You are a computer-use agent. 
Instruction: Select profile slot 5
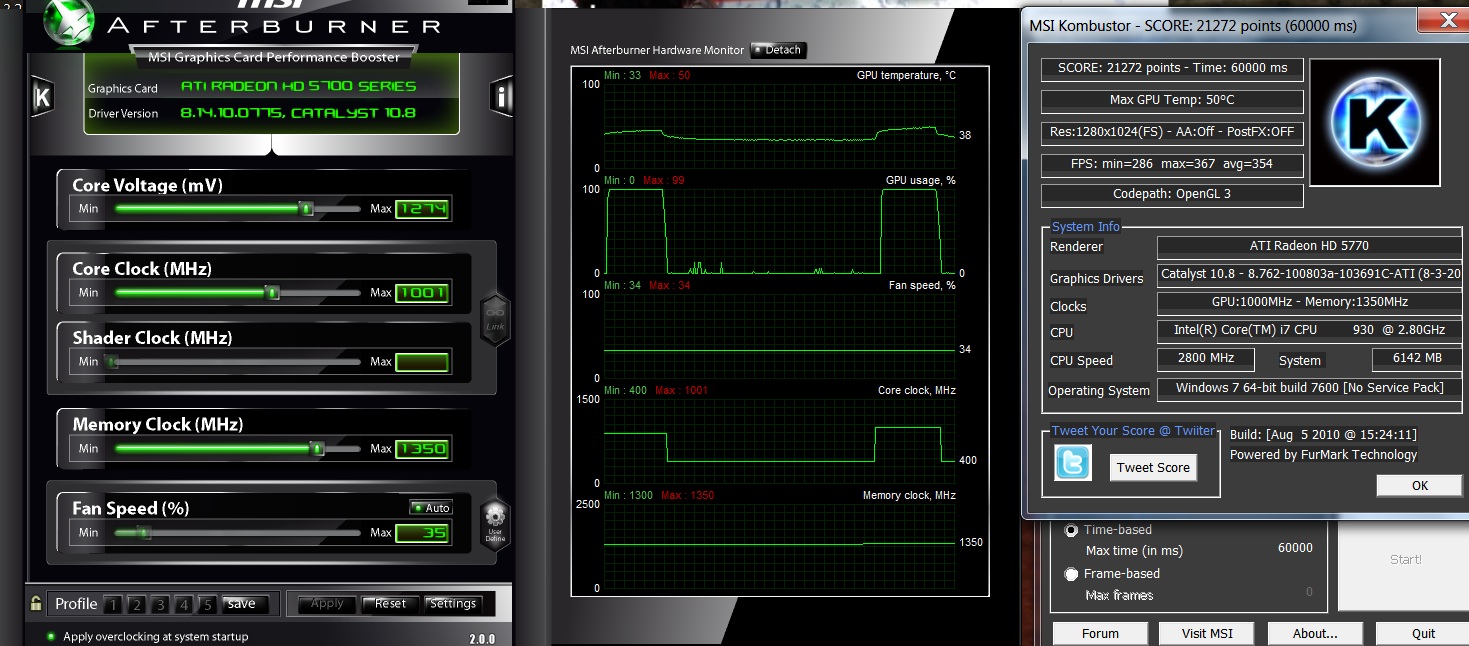[x=207, y=604]
